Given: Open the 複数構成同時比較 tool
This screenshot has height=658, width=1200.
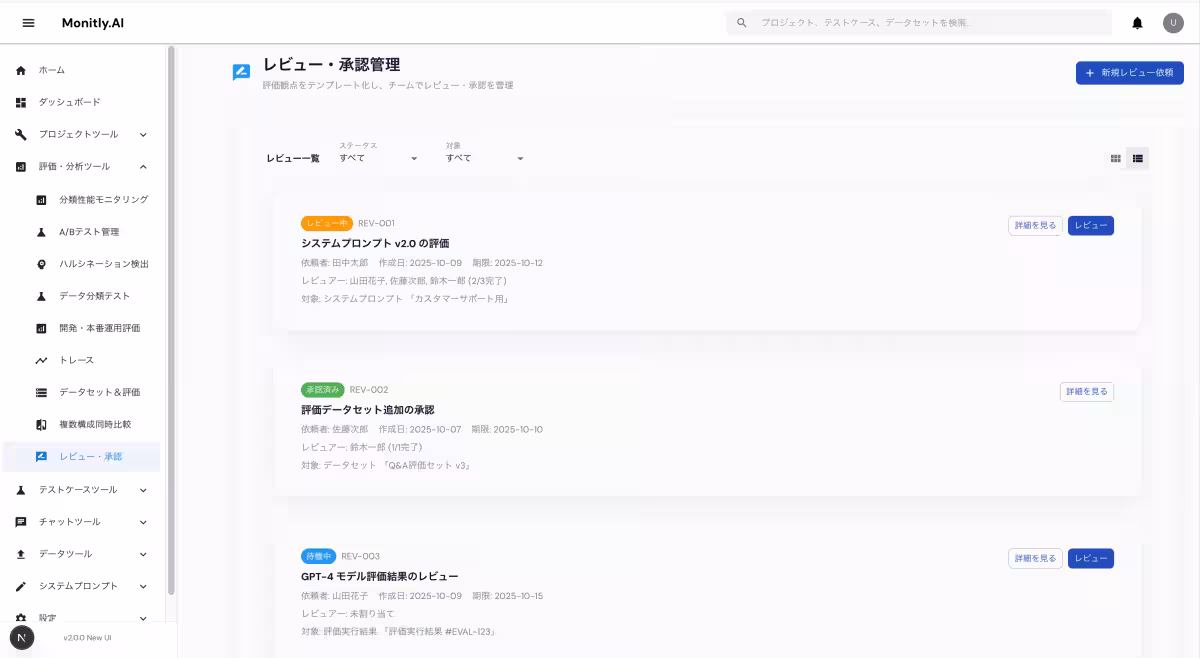Looking at the screenshot, I should 41,424.
